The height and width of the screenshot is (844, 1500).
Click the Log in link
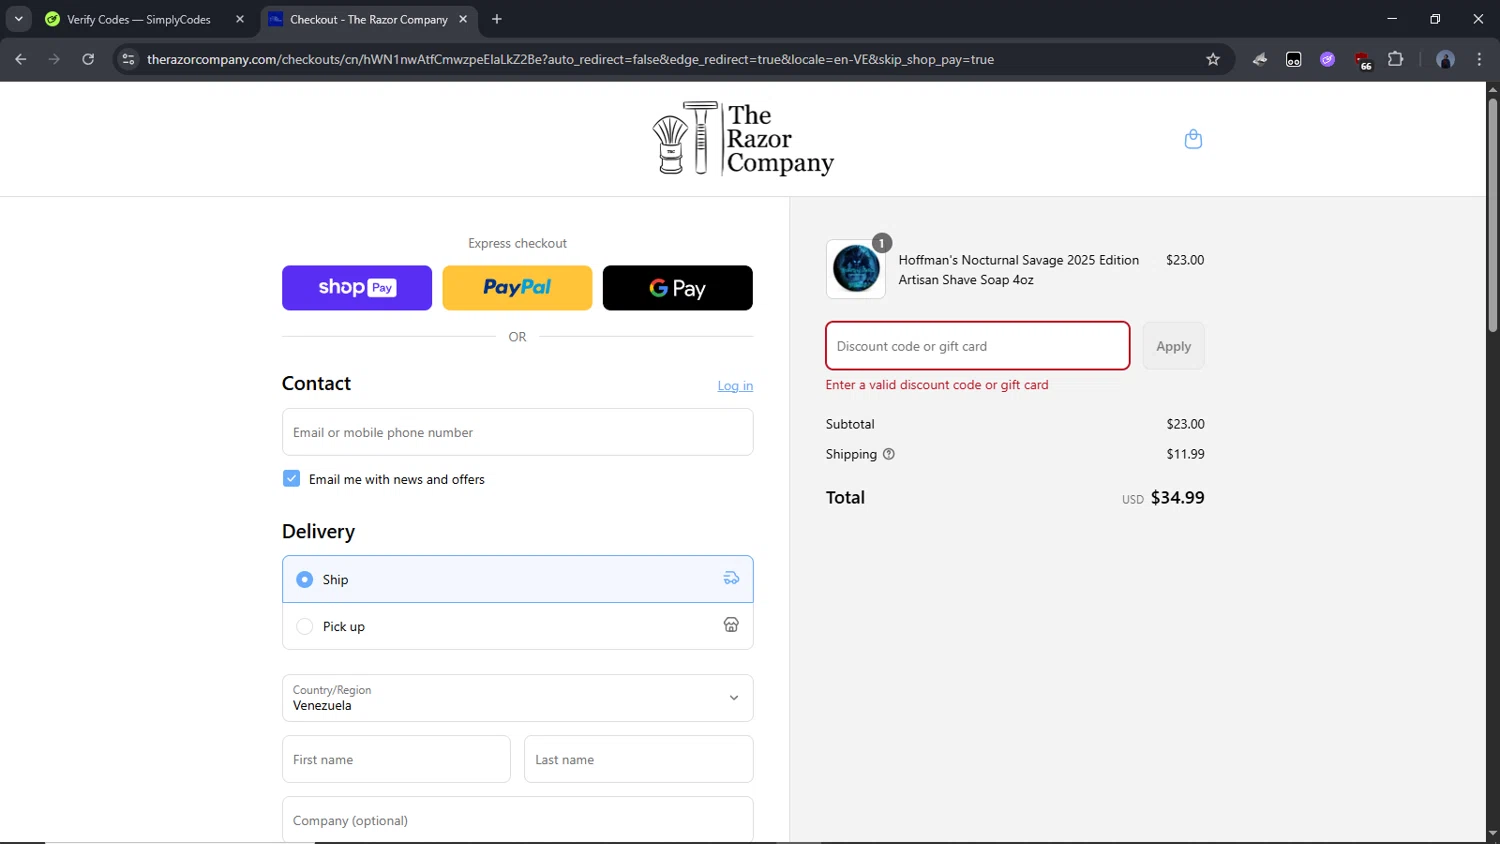pos(735,386)
